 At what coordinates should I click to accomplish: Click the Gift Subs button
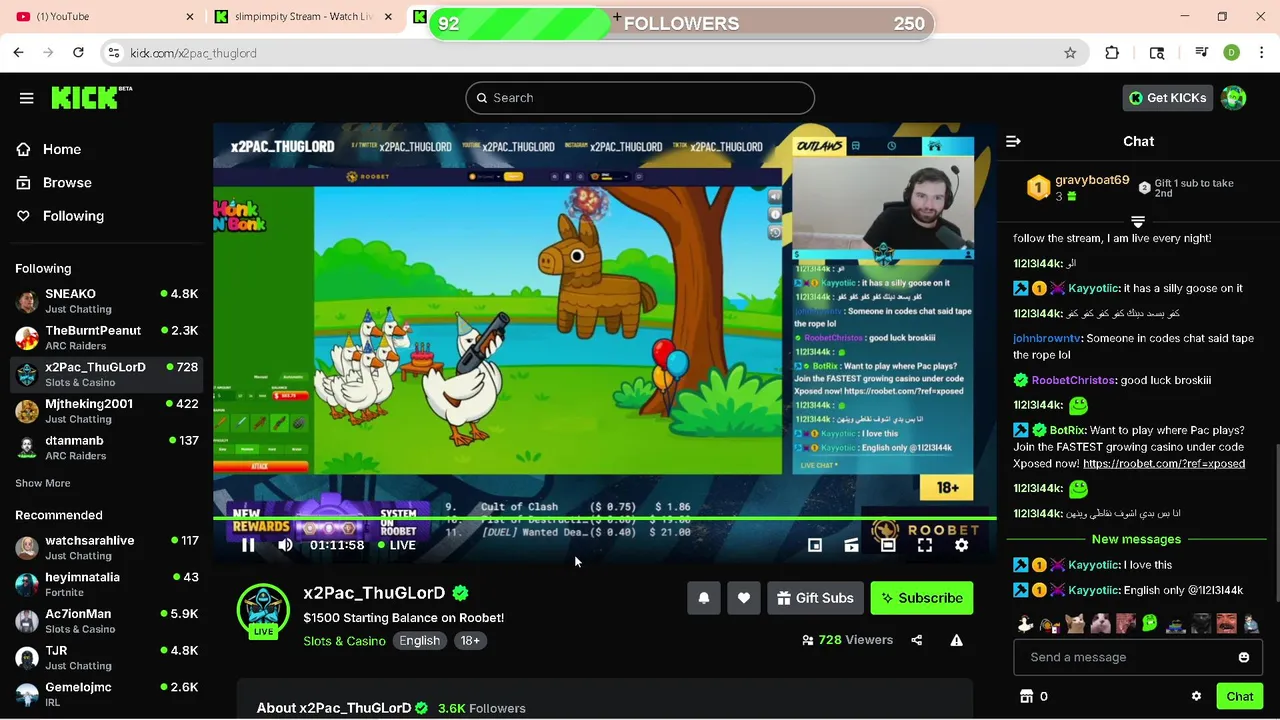click(x=815, y=598)
